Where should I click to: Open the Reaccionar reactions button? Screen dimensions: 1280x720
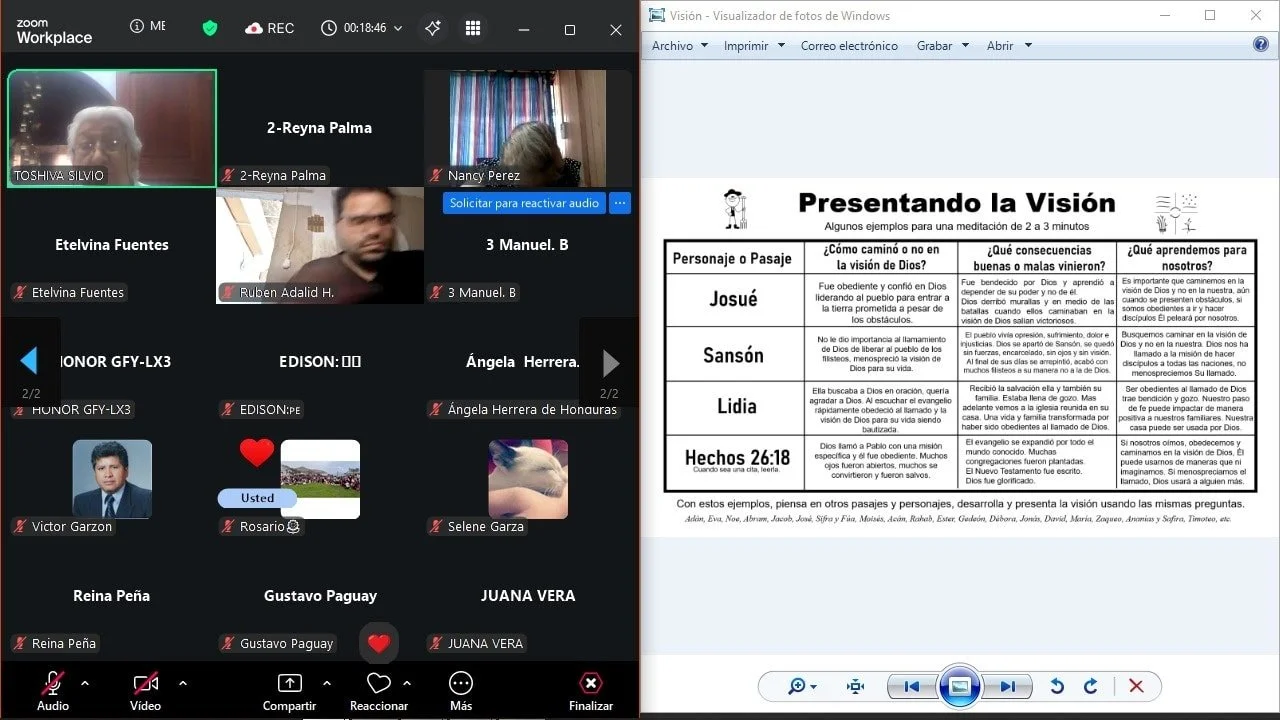coord(378,690)
